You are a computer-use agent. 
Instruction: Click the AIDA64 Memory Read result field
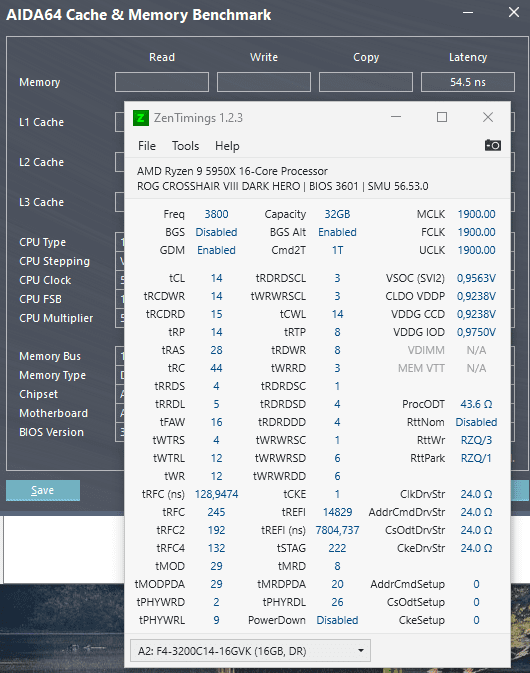(162, 82)
